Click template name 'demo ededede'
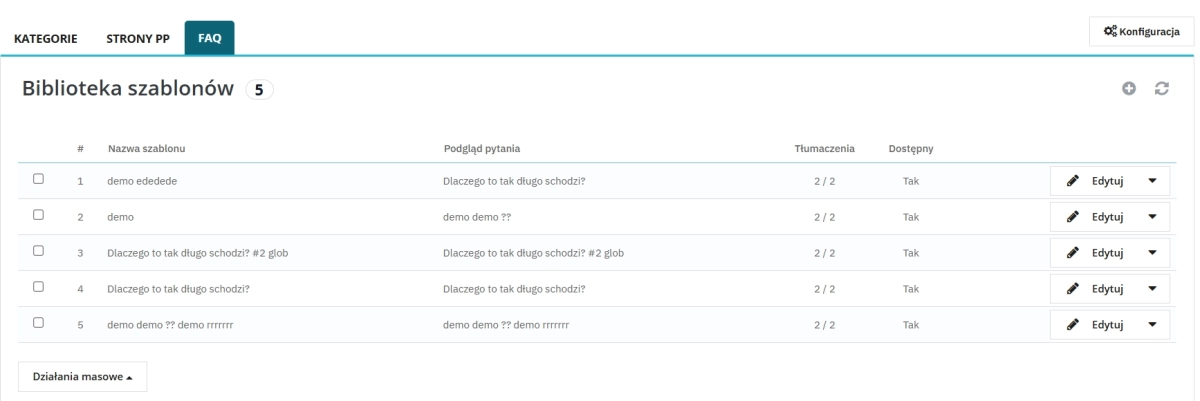This screenshot has height=401, width=1200. point(143,181)
